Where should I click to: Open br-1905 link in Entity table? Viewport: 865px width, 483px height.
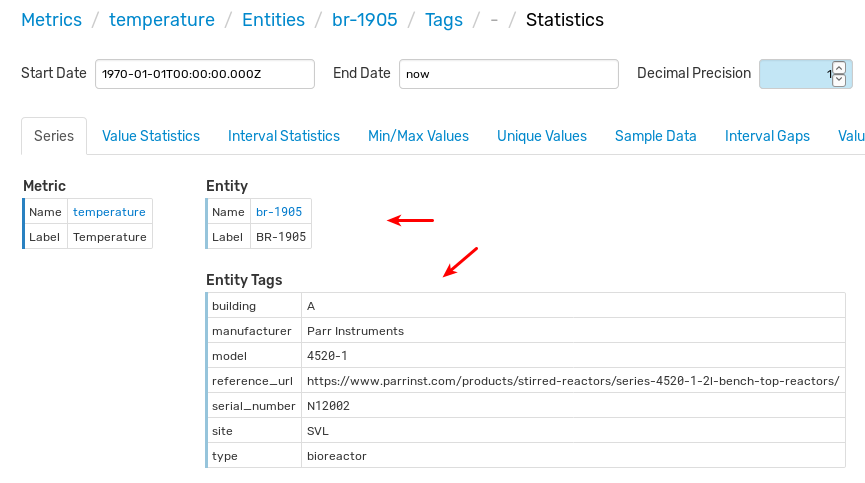(279, 212)
